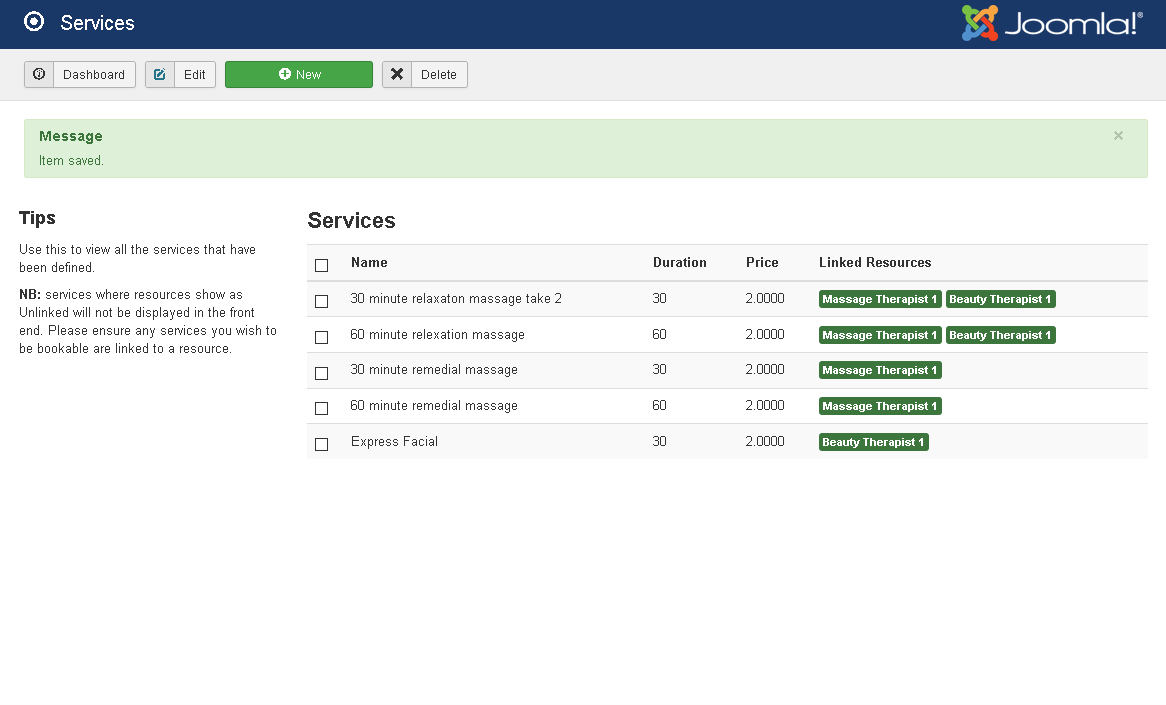Click the Dashboard button's info icon

pos(39,74)
